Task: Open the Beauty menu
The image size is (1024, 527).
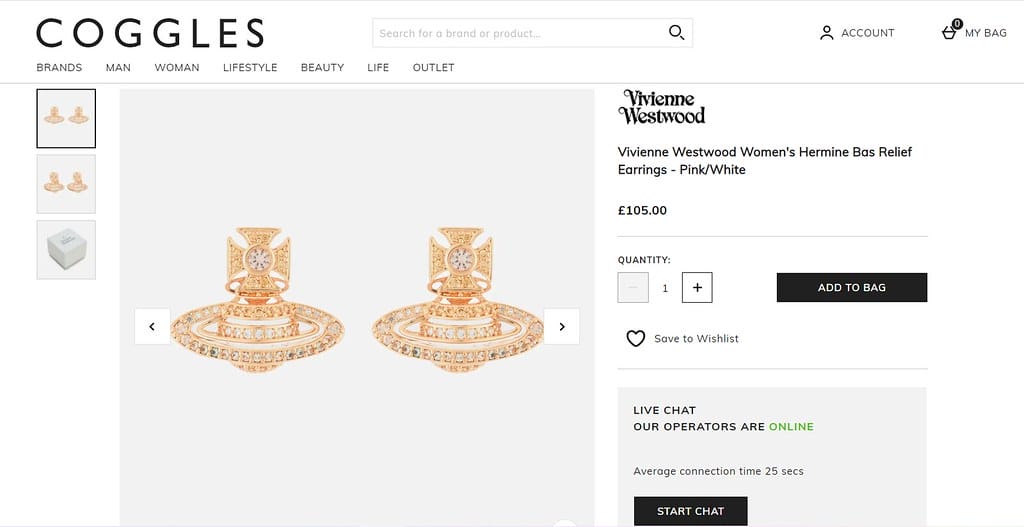Action: pyautogui.click(x=322, y=68)
